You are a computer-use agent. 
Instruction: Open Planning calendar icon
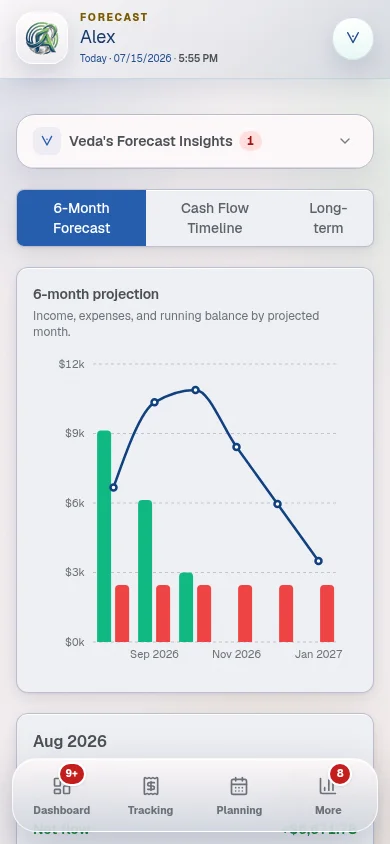(239, 786)
